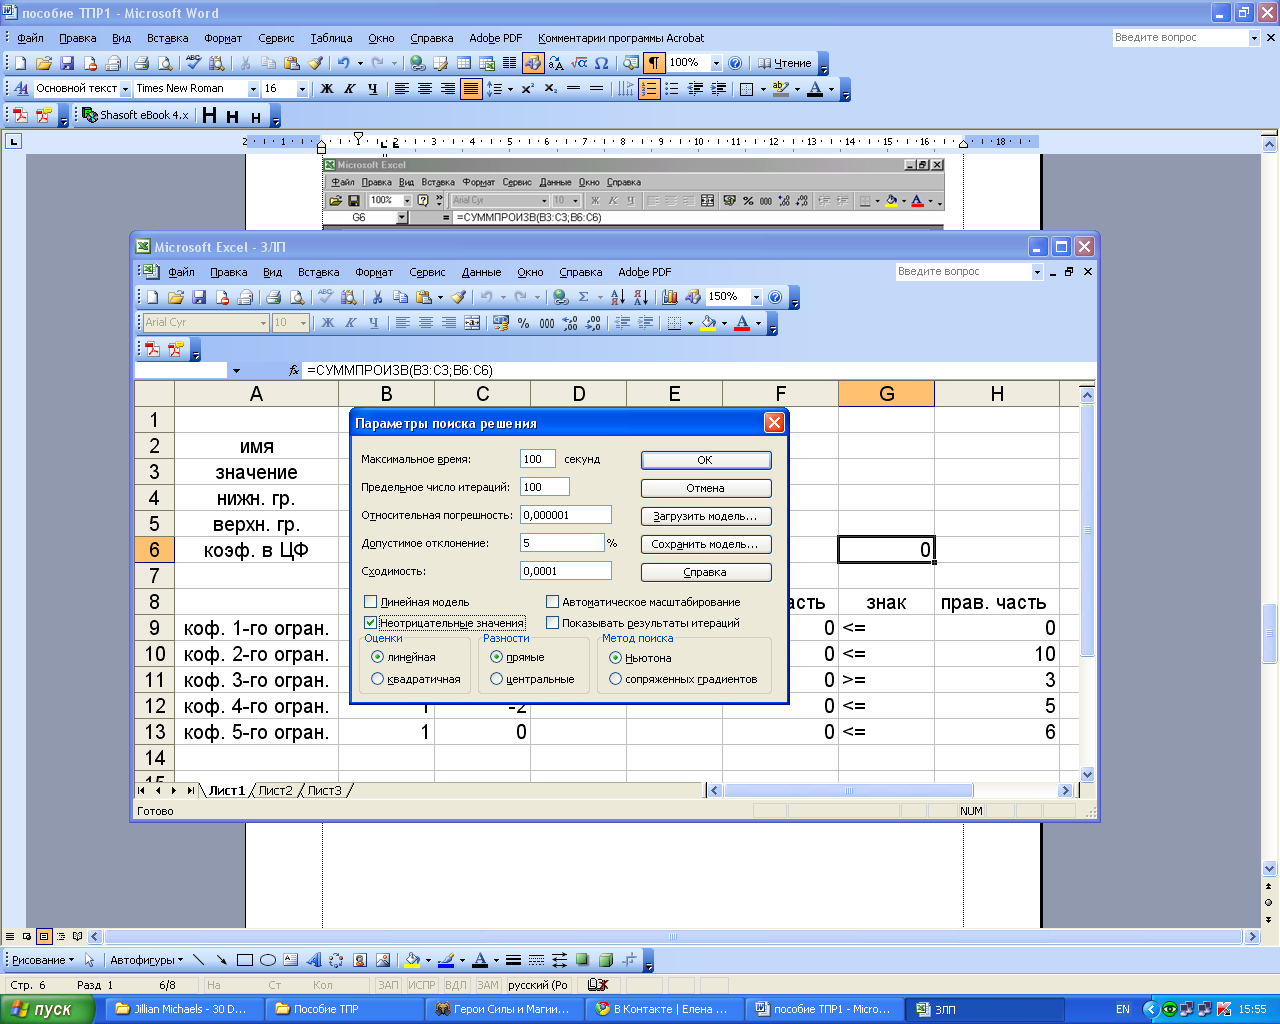This screenshot has height=1024, width=1280.
Task: Open the Word Введите вопрос help dropdown
Action: click(x=1254, y=38)
